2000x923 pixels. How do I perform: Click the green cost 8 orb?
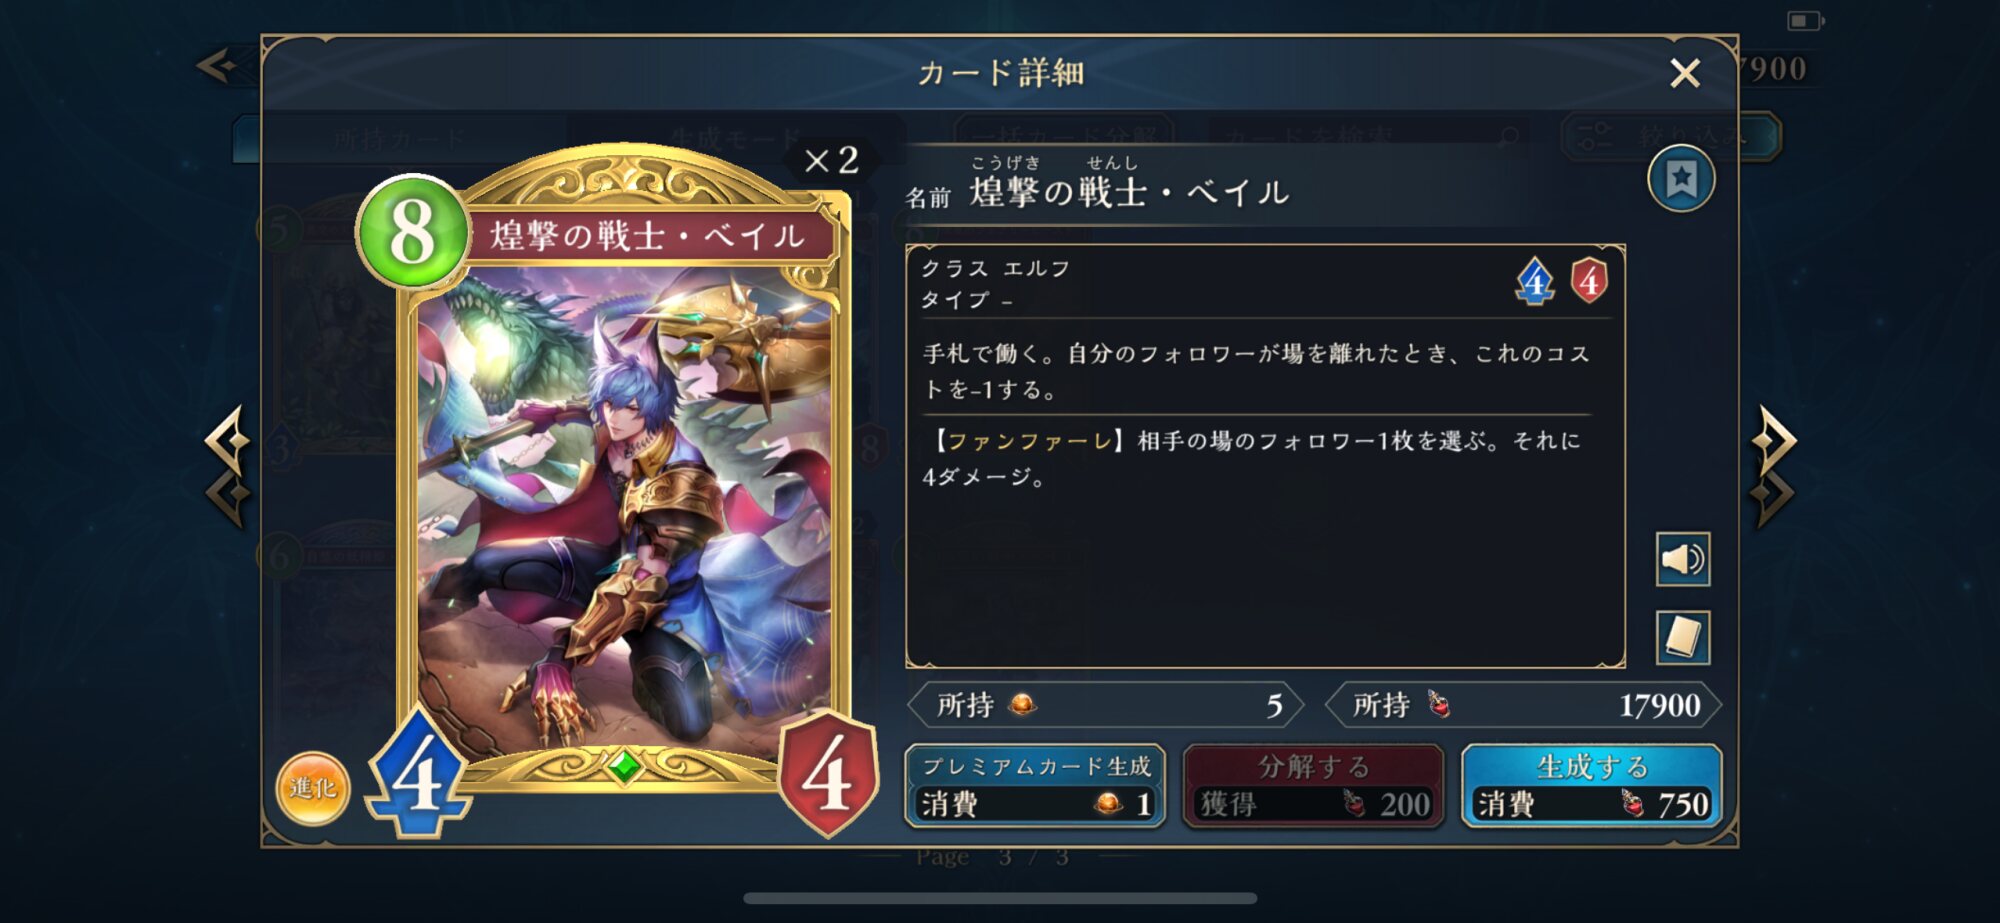pos(412,233)
